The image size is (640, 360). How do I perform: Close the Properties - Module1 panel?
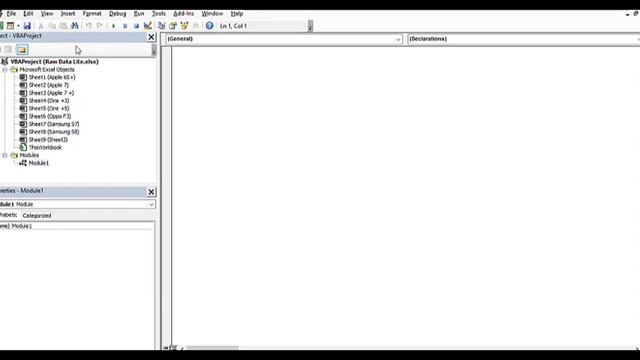[x=151, y=192]
